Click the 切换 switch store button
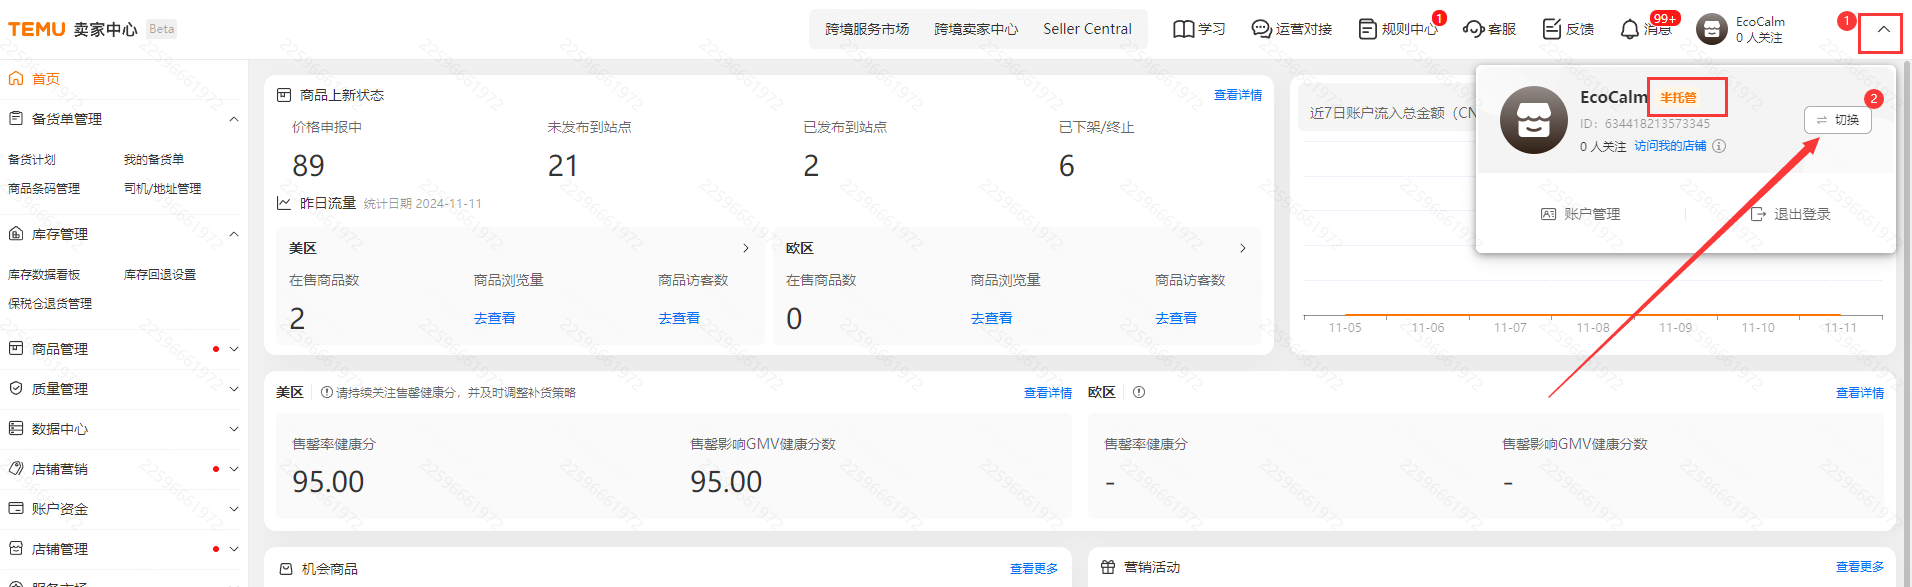 [x=1837, y=120]
